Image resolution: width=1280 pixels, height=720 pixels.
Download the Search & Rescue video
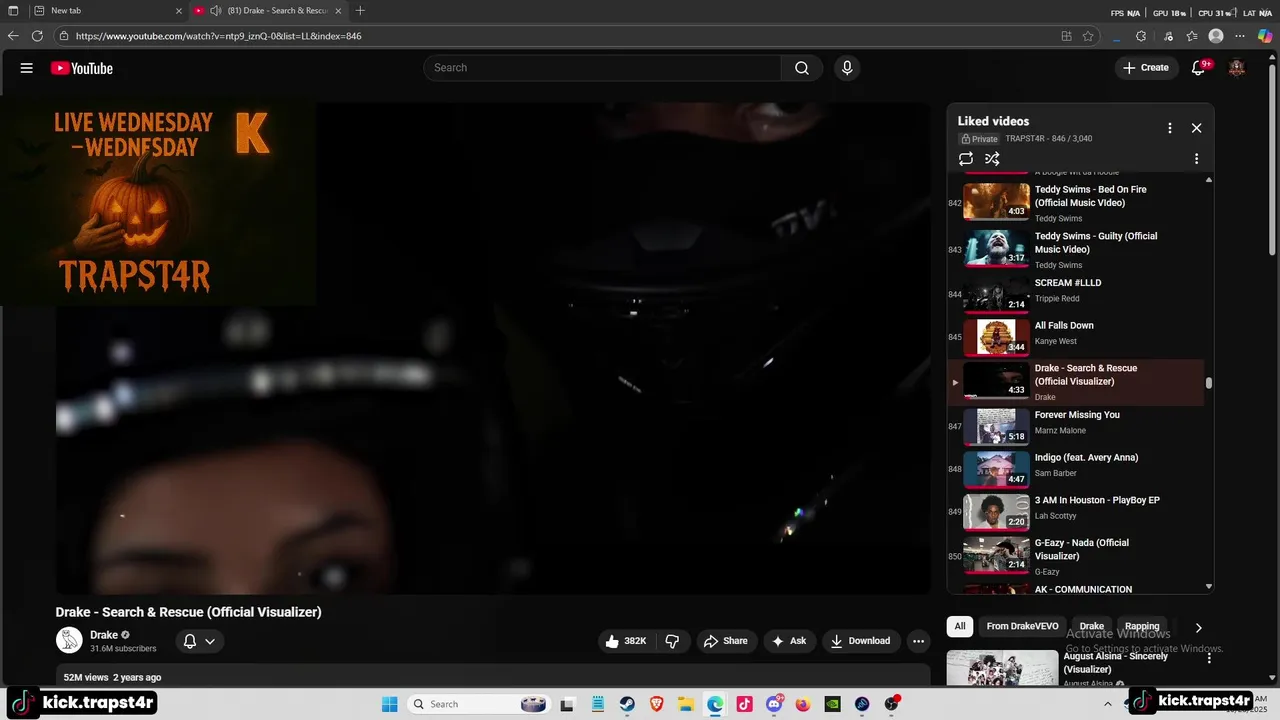click(x=860, y=641)
